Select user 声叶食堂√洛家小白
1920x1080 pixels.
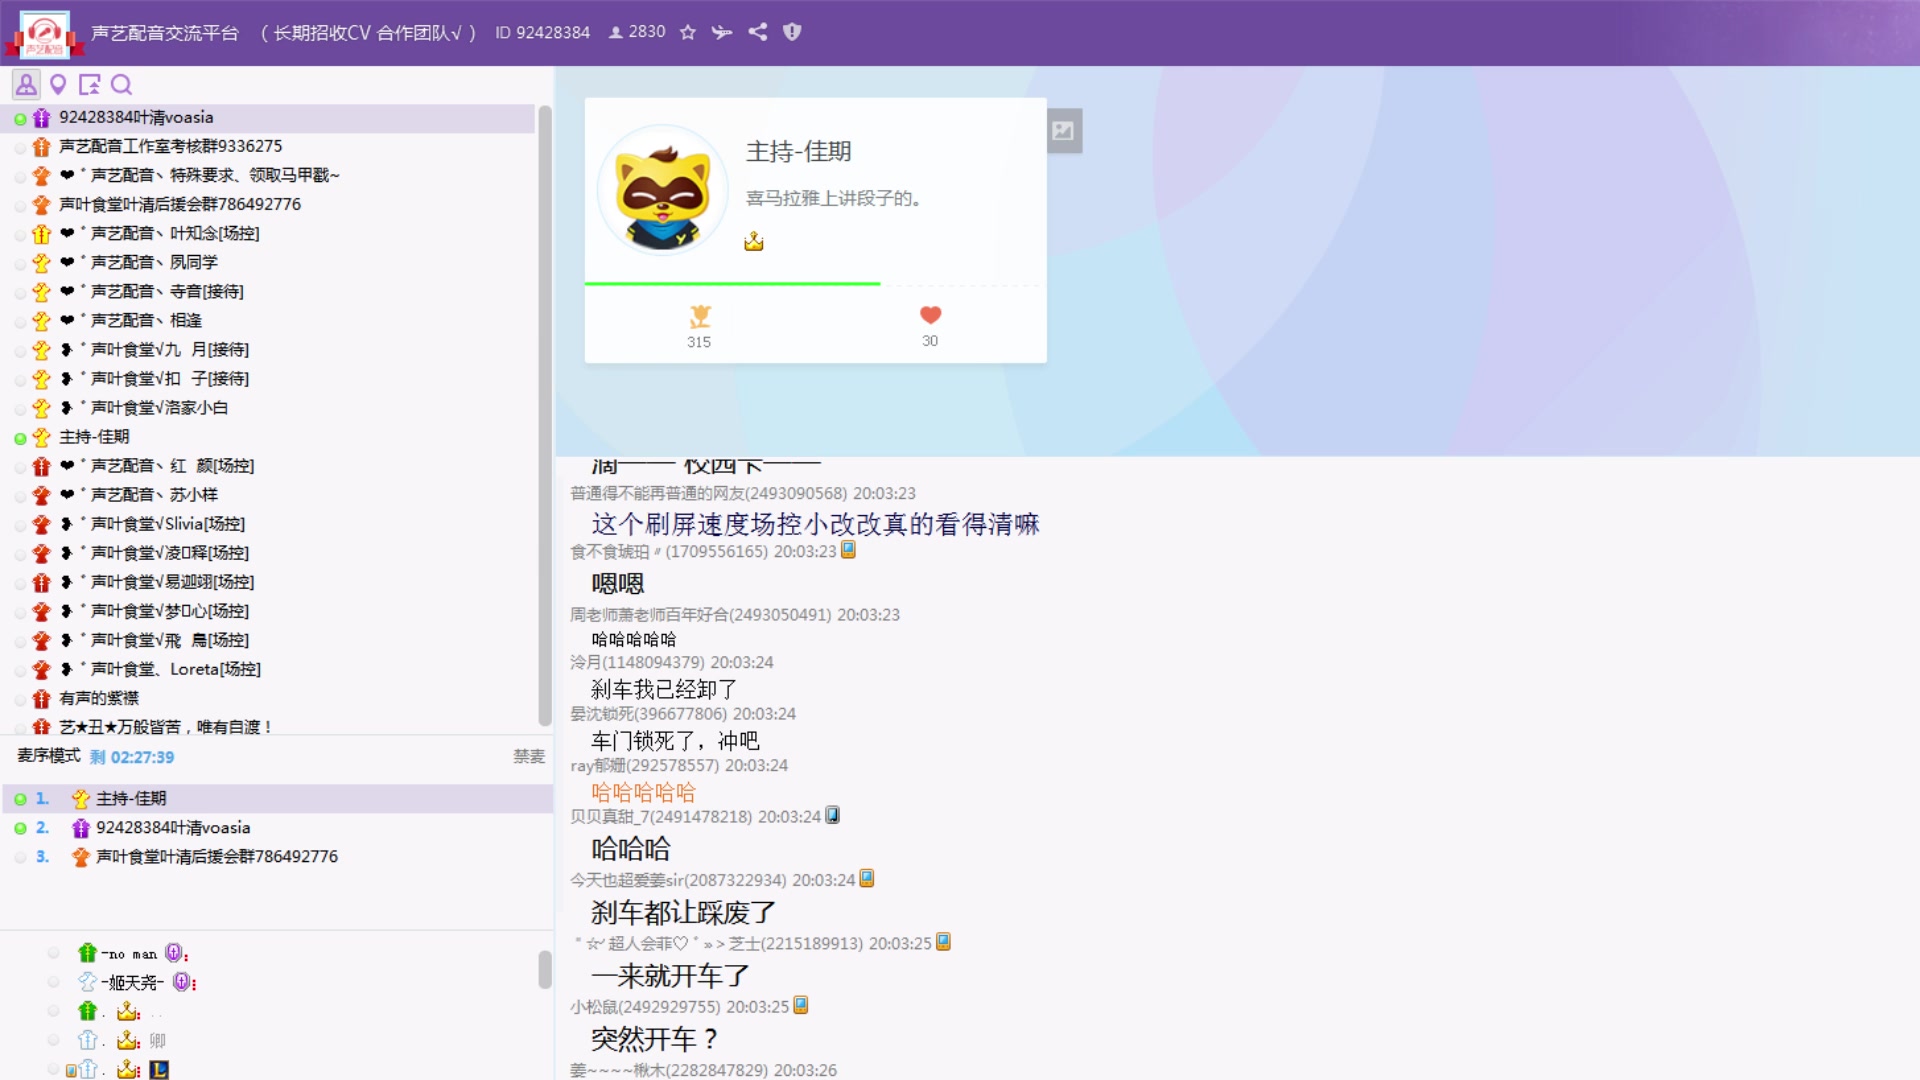tap(270, 407)
